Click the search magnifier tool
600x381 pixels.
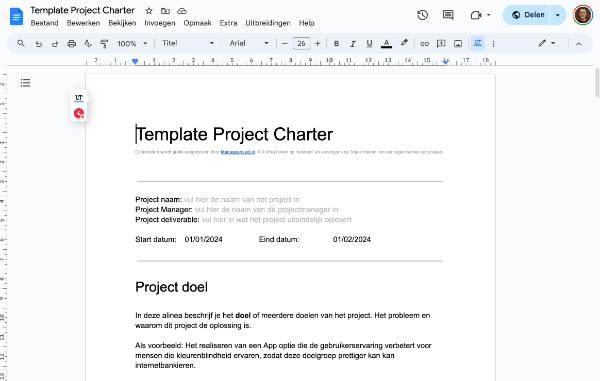pos(21,43)
